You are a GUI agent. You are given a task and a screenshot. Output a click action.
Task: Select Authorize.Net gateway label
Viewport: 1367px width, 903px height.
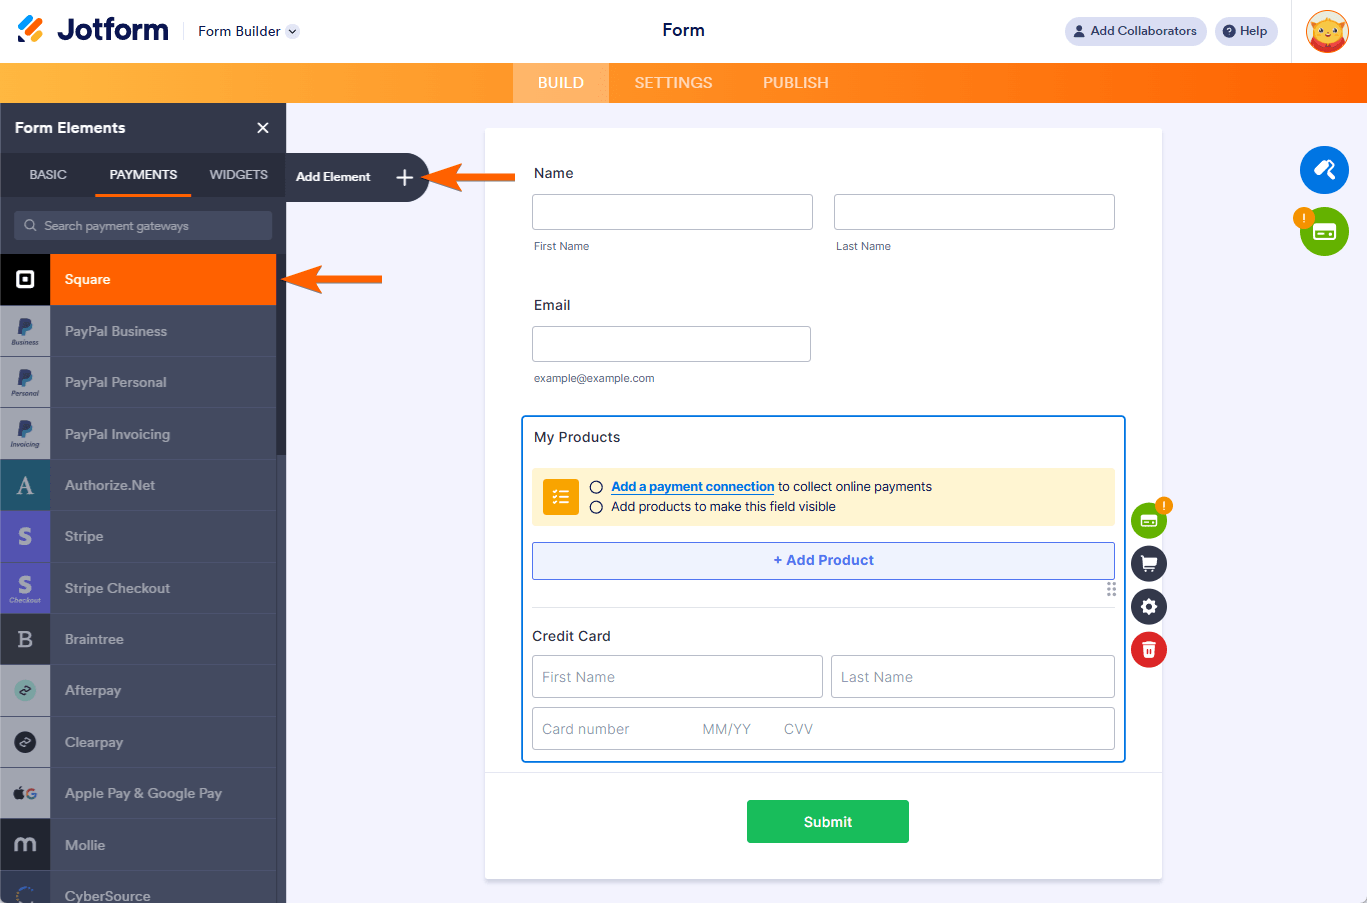click(110, 486)
